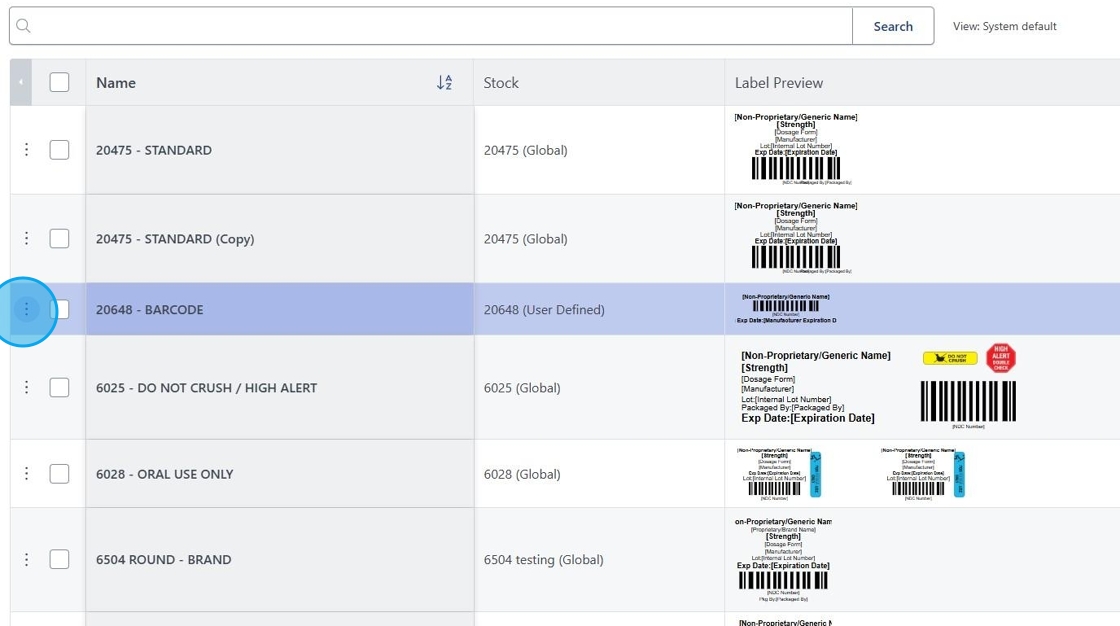Collapse the left column panel arrow

point(21,82)
